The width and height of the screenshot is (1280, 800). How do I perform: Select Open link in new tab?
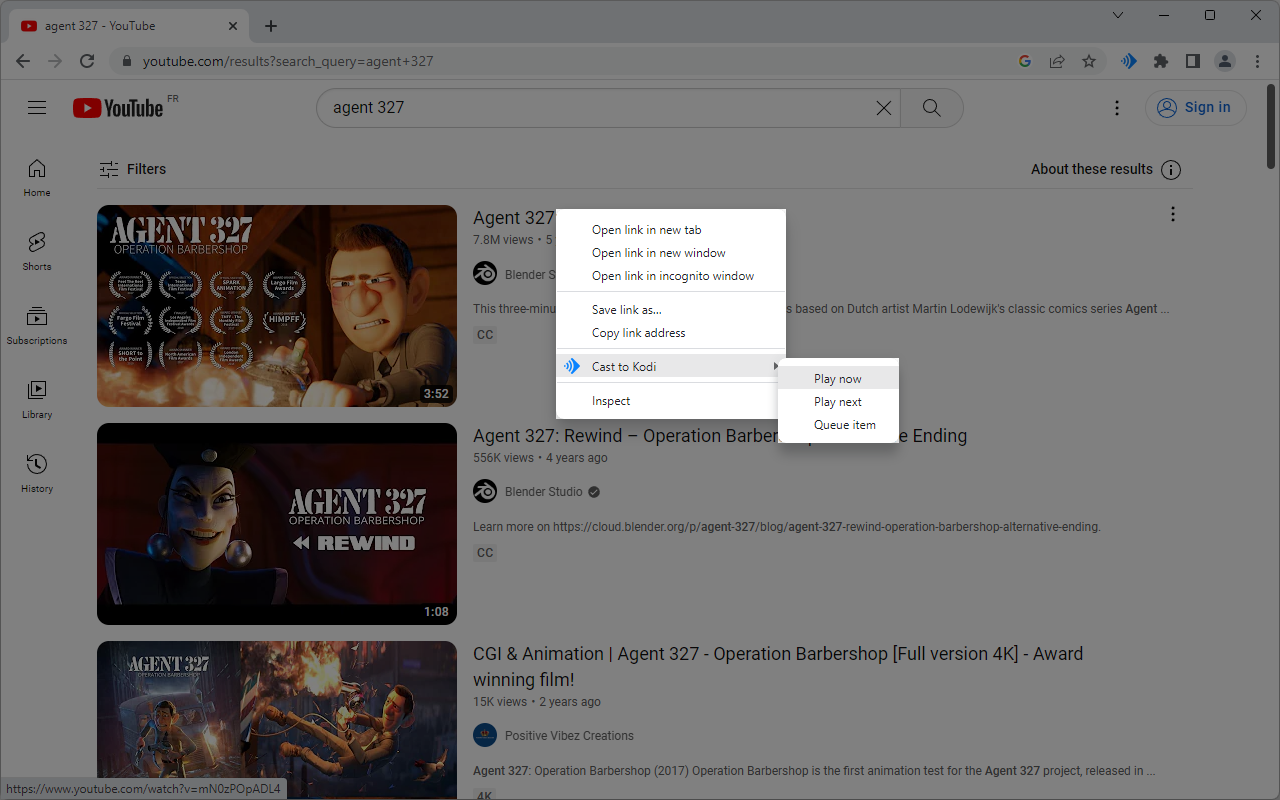pyautogui.click(x=671, y=230)
